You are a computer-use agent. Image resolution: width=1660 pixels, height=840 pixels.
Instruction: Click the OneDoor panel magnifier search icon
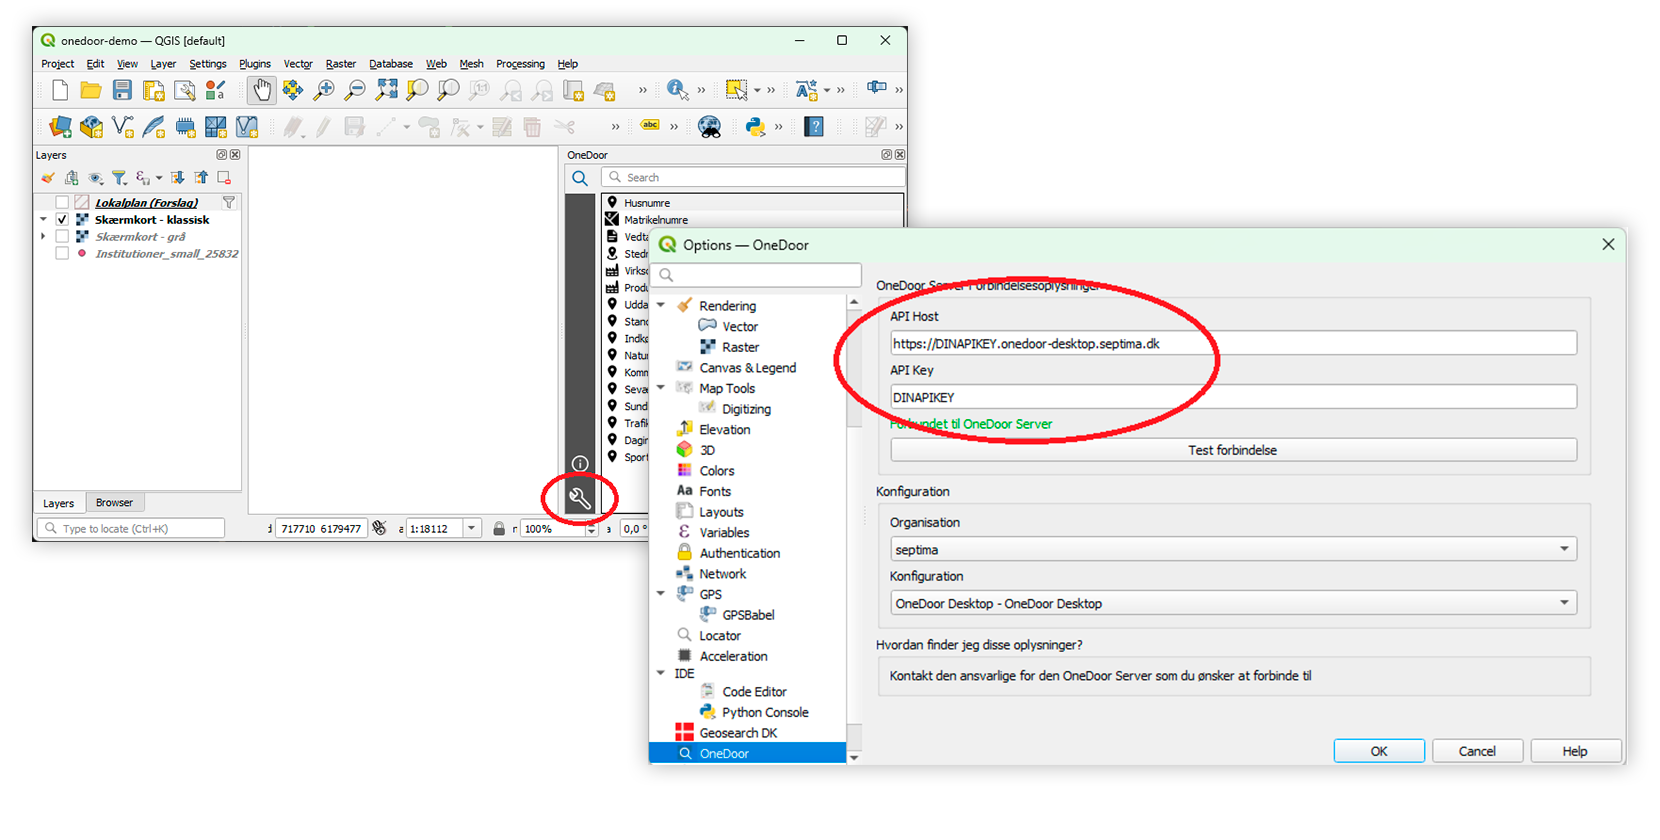pos(580,178)
